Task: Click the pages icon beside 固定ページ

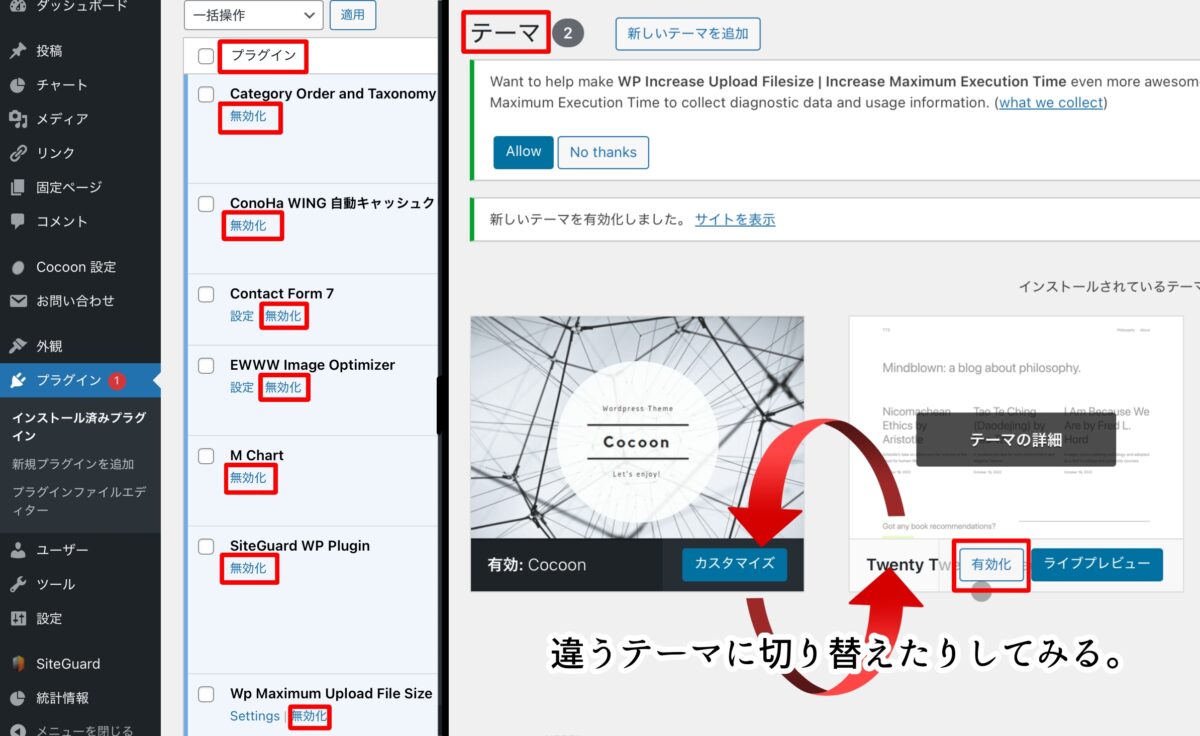Action: 18,187
